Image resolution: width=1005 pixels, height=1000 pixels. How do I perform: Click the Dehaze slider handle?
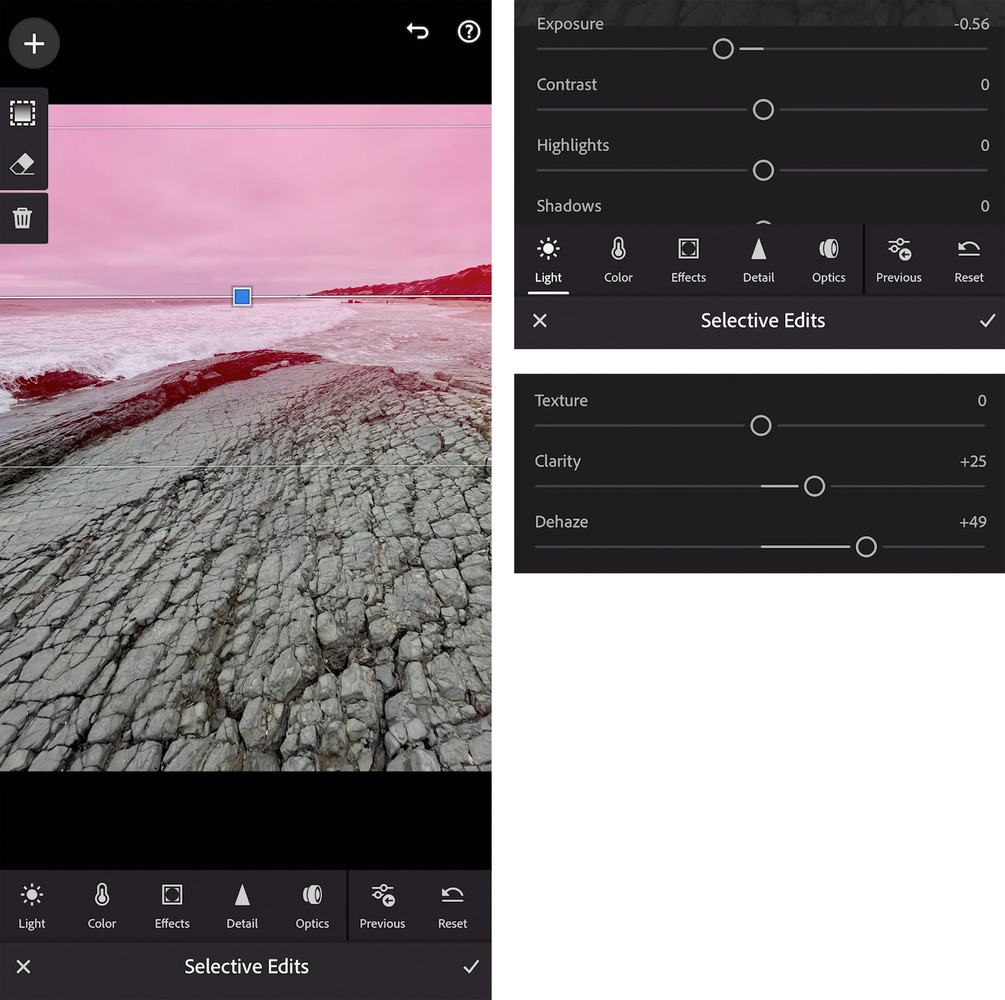[866, 547]
